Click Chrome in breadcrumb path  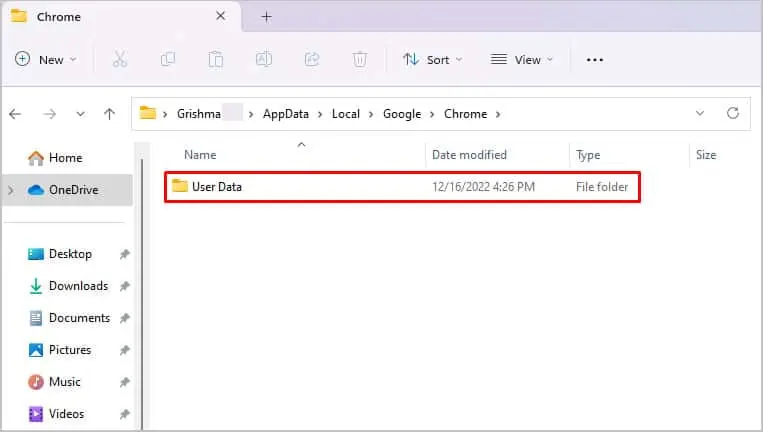click(465, 114)
